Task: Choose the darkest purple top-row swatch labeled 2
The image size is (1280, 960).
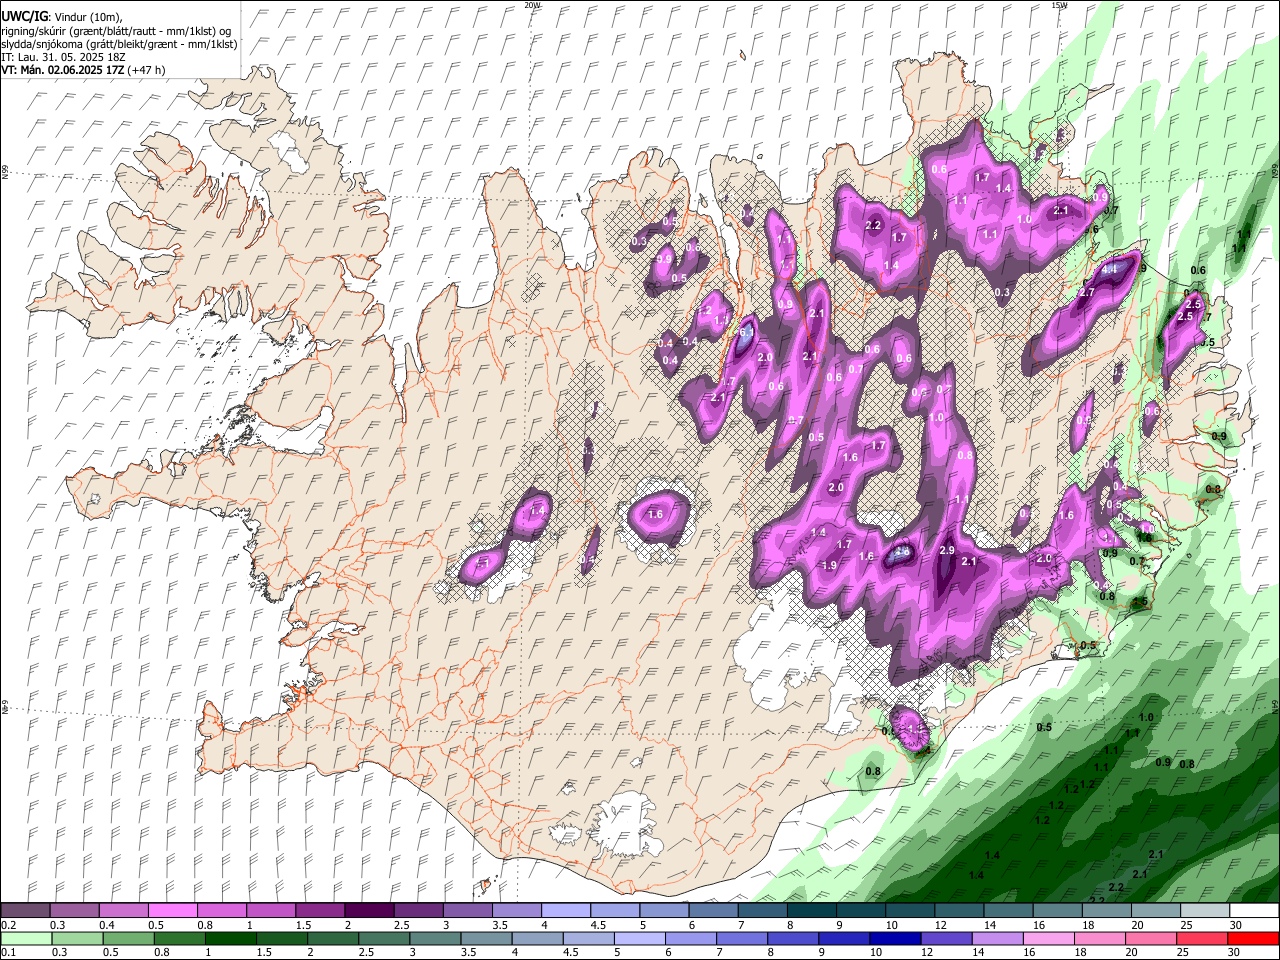Action: click(369, 911)
